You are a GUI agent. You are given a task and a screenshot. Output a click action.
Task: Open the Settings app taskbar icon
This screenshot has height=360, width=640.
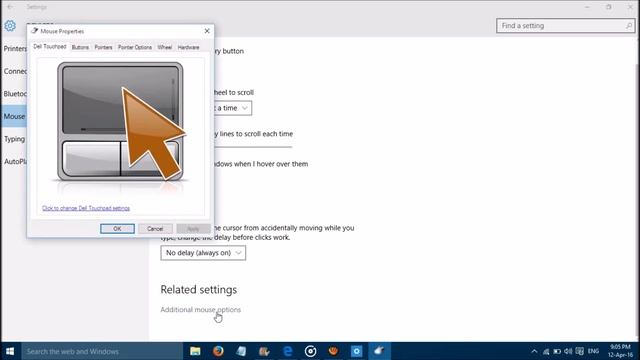(x=356, y=351)
